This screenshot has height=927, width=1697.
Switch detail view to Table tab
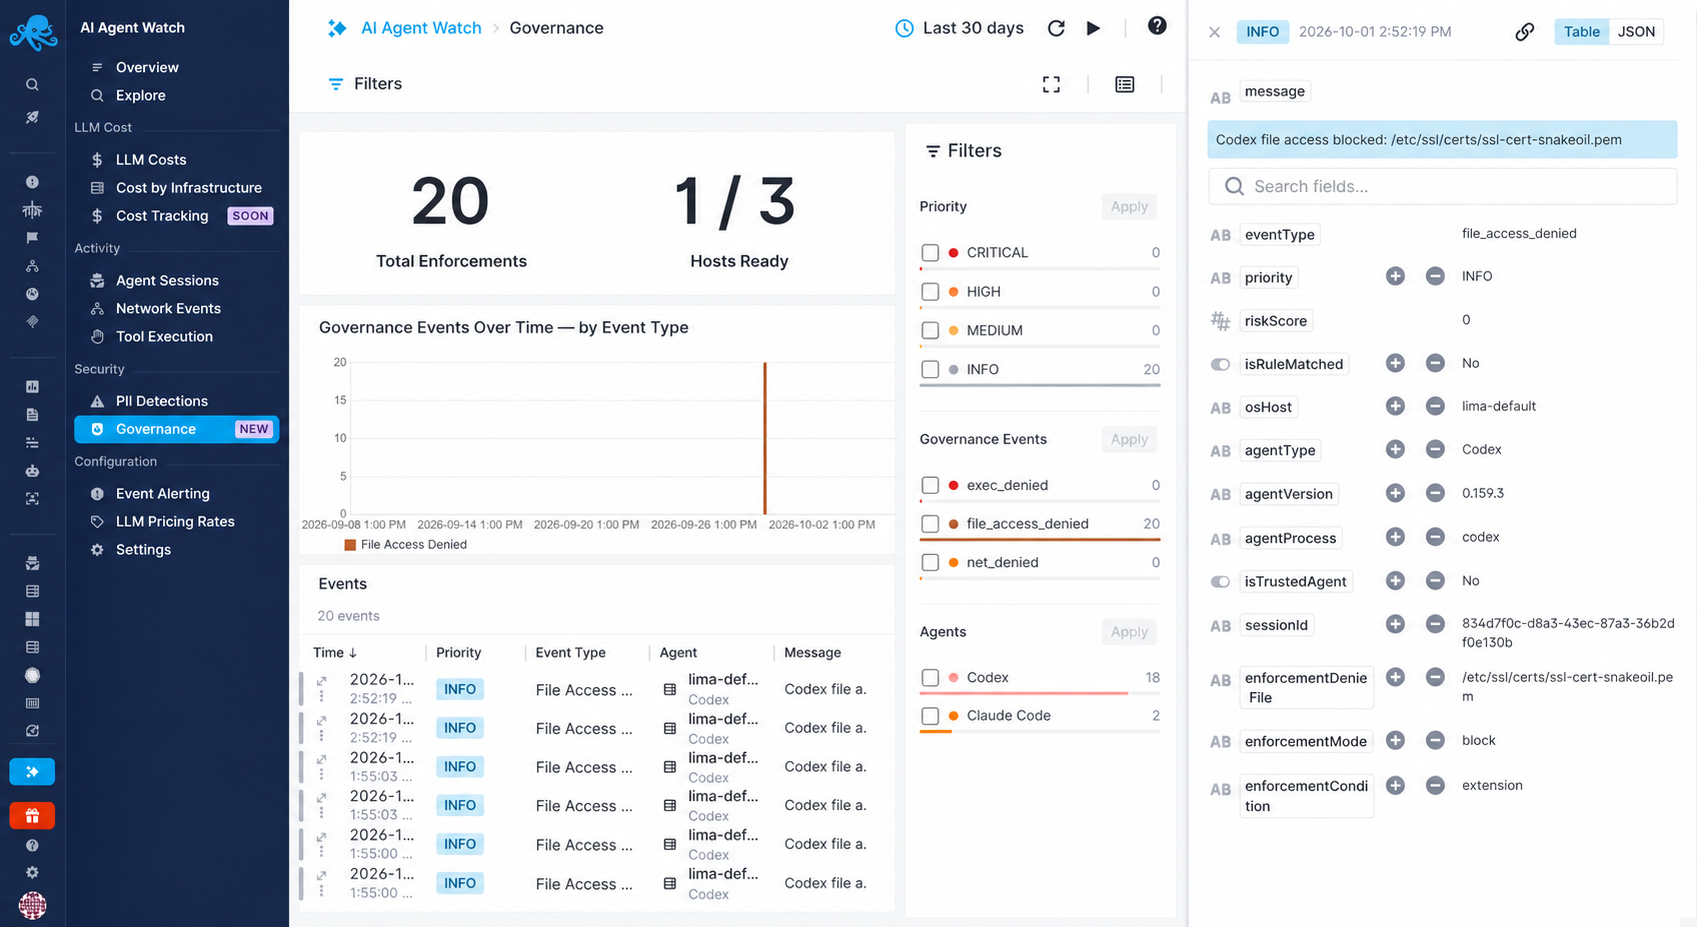pos(1581,32)
